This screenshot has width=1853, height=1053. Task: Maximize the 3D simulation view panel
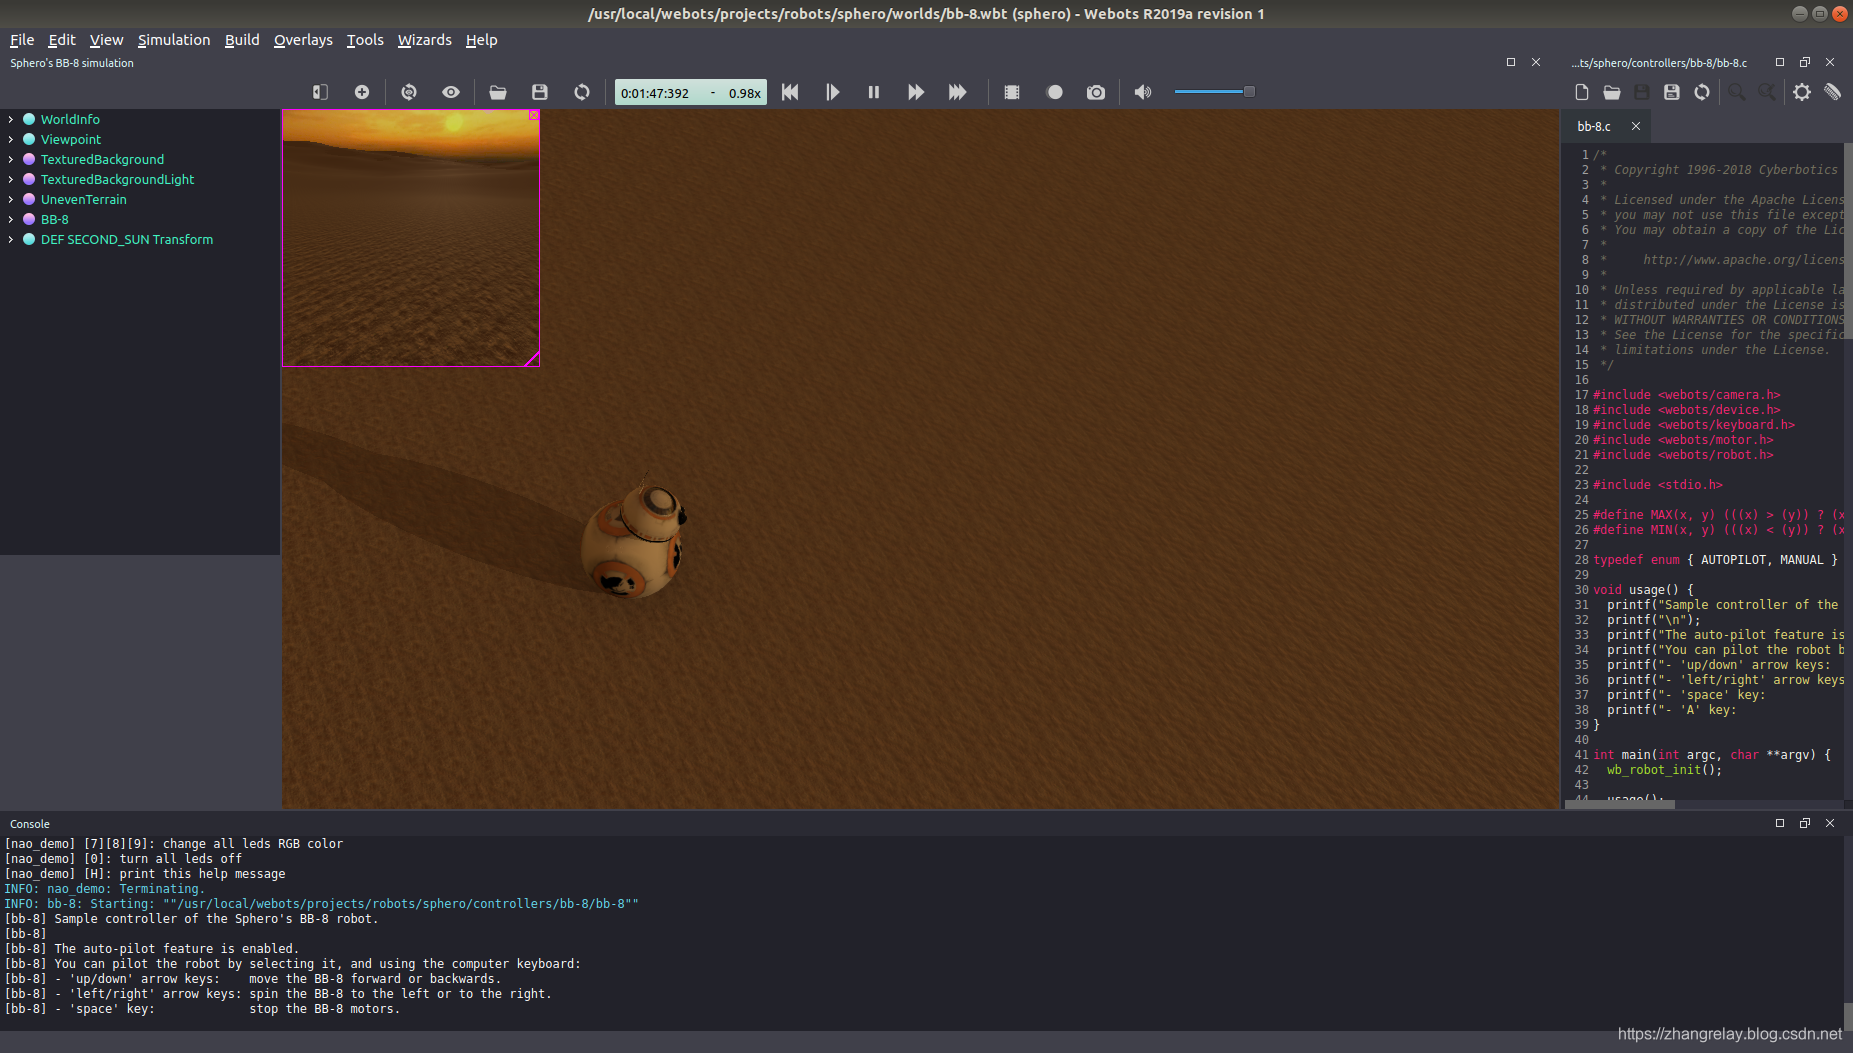tap(1511, 62)
